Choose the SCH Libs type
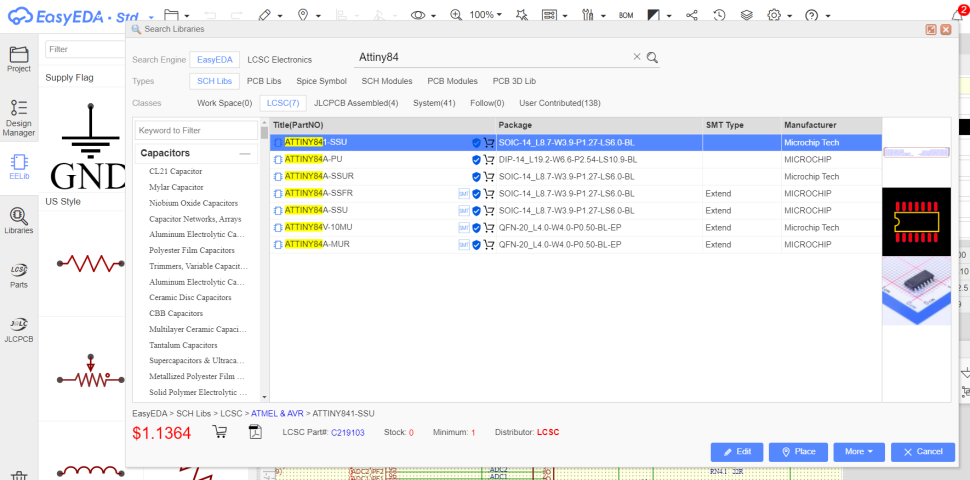 pos(215,81)
